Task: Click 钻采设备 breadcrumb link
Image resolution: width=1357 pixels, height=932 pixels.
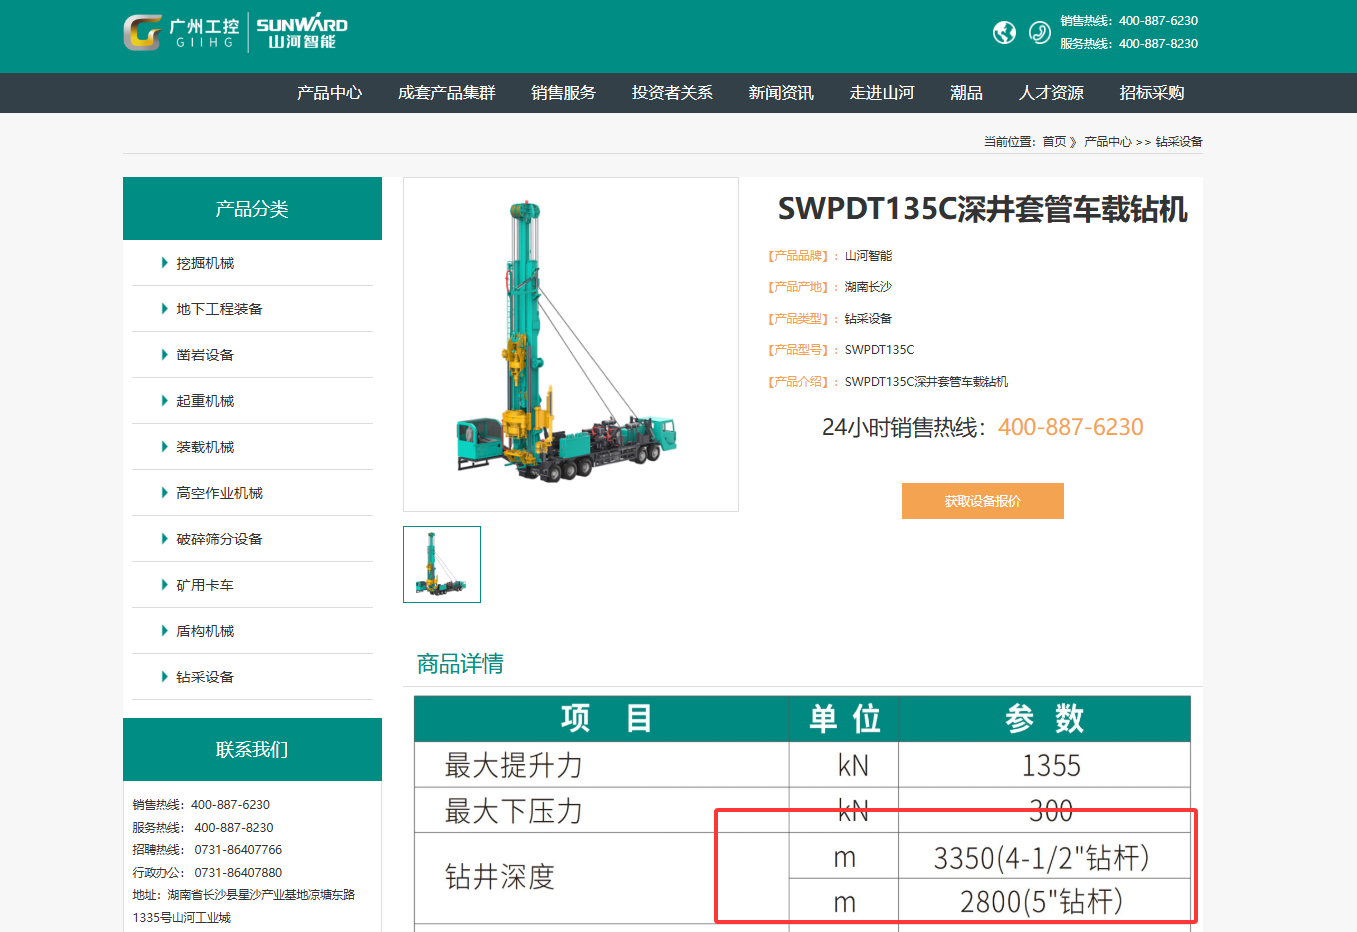Action: (x=1179, y=142)
